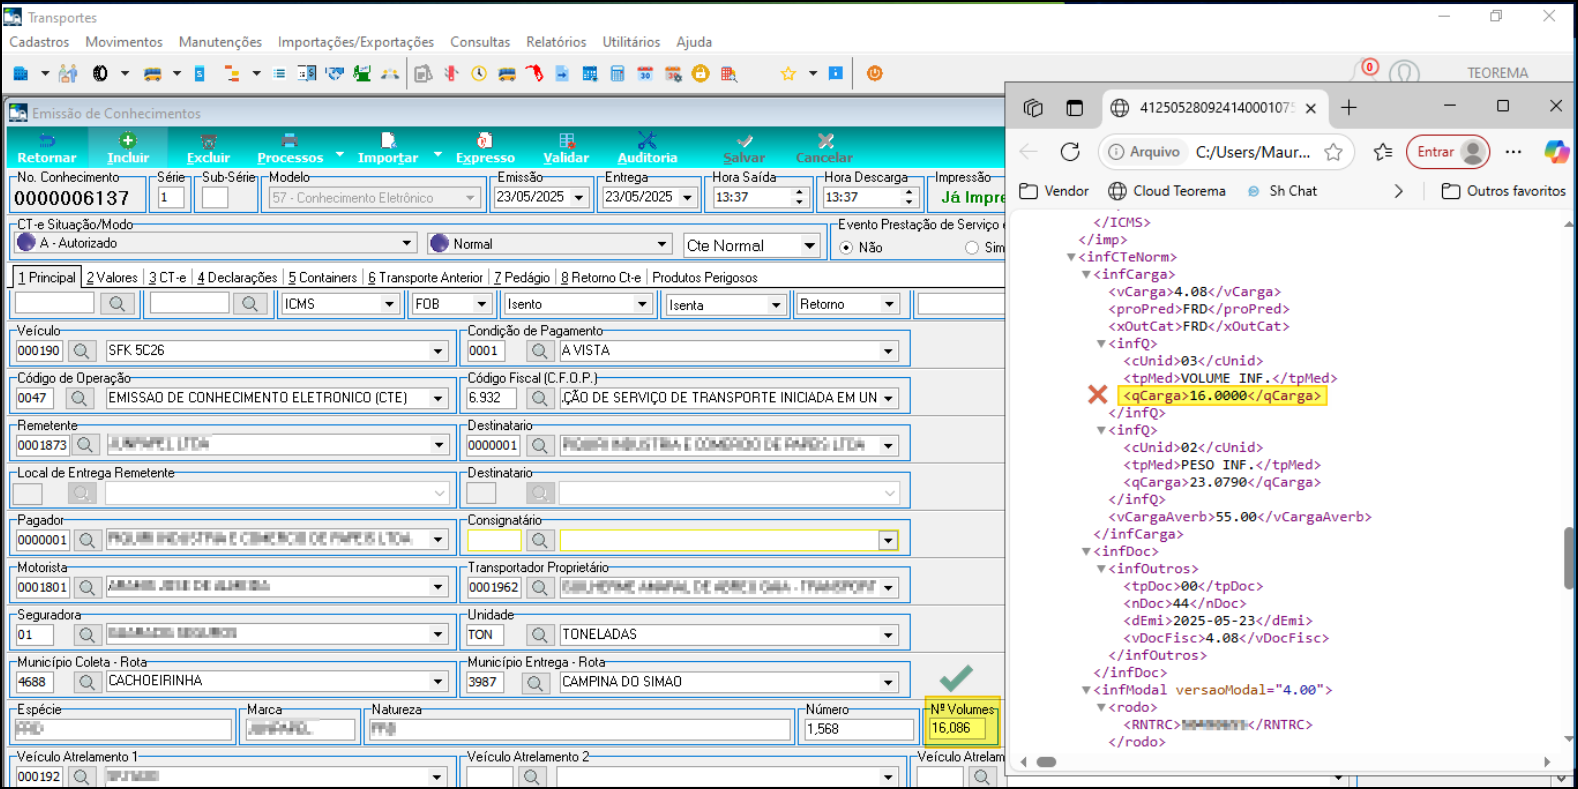Screen dimensions: 1578x789
Task: Switch to the 6 Transporte Anterior tab
Action: click(x=426, y=277)
